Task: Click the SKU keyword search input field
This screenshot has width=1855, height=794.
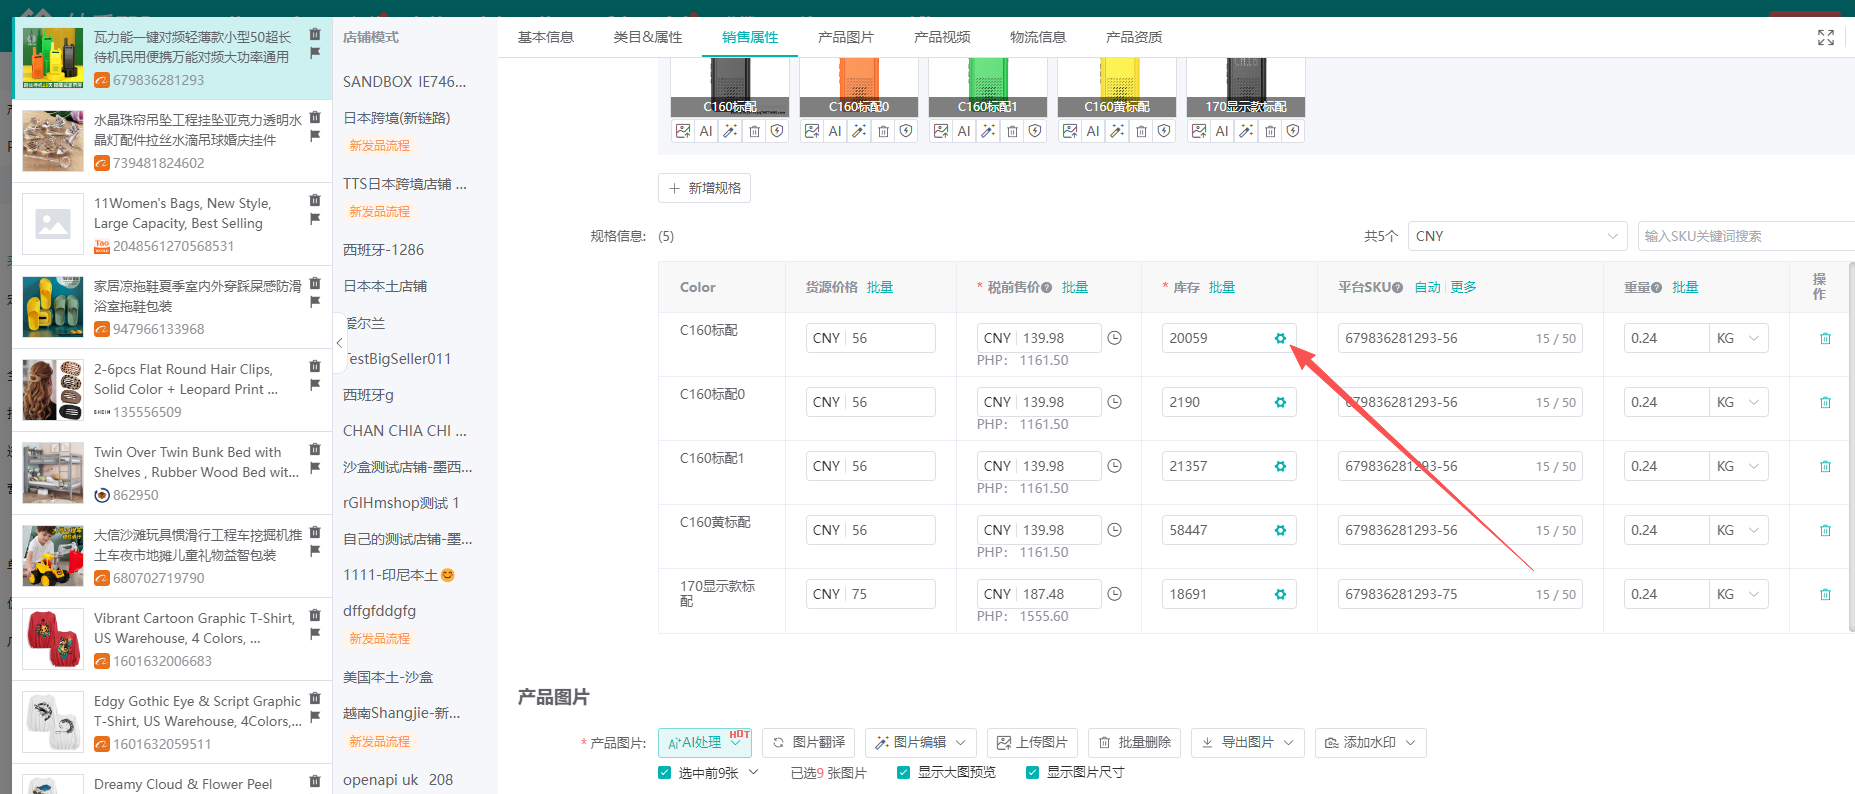Action: [1745, 236]
